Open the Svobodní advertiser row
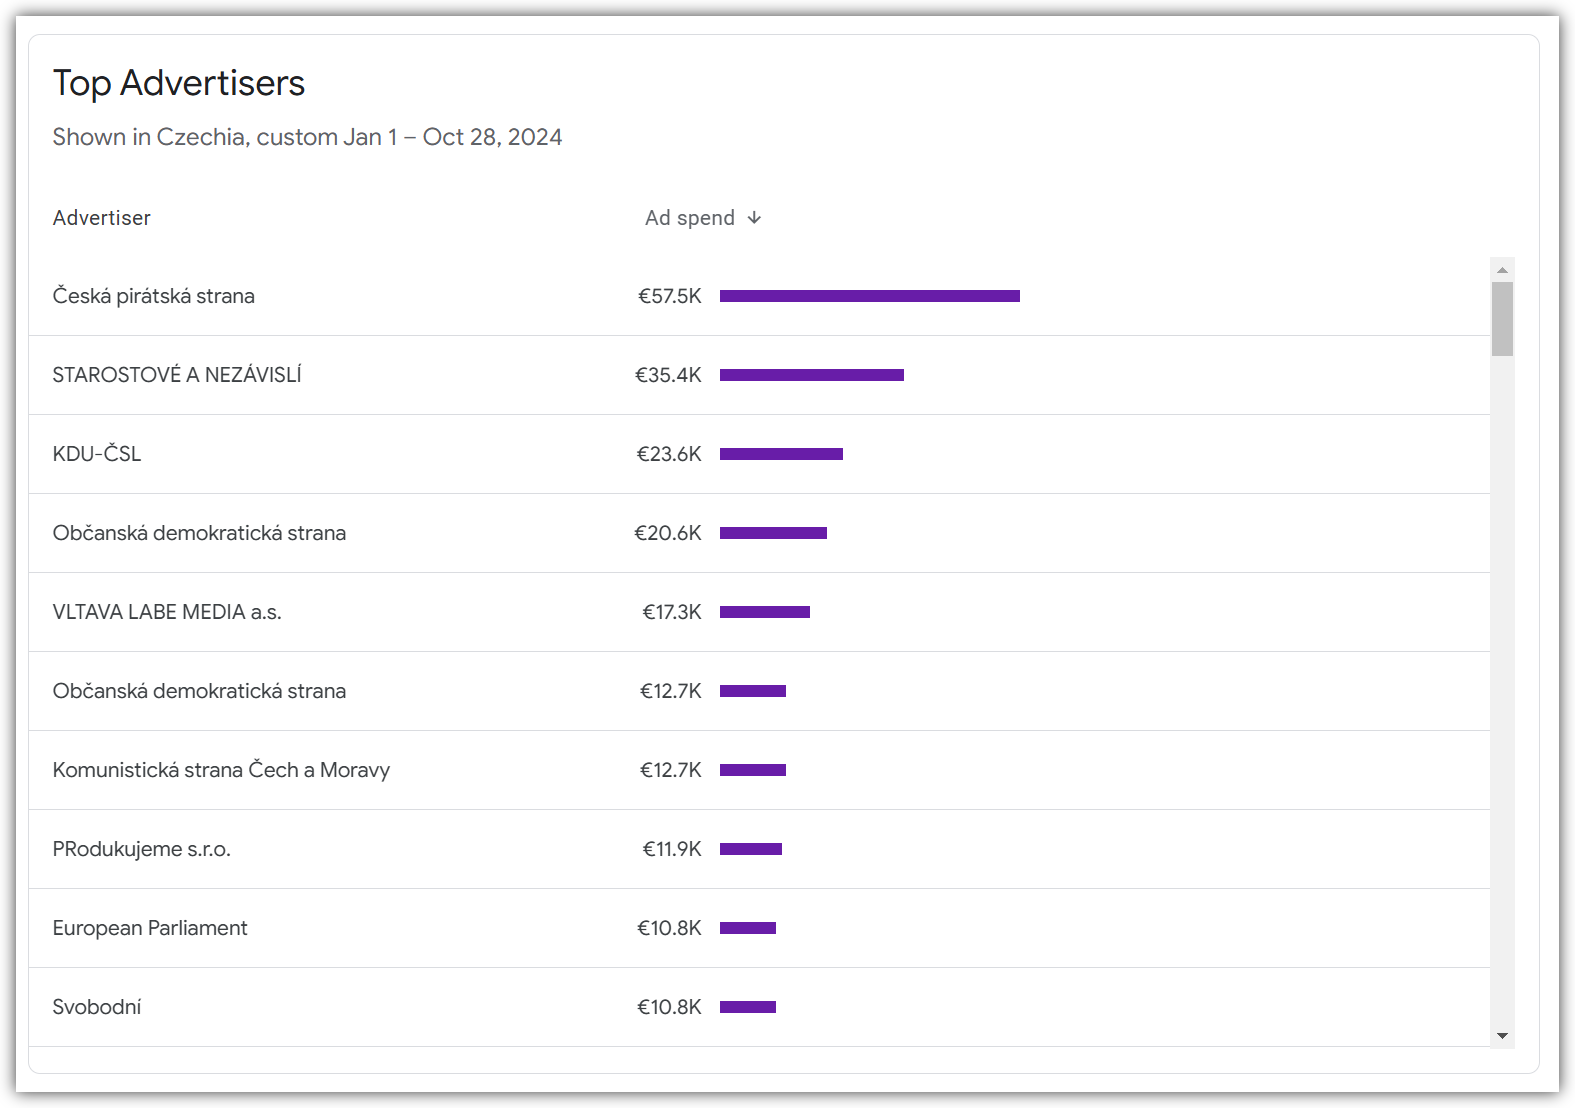Viewport: 1575px width, 1108px height. coord(759,1007)
